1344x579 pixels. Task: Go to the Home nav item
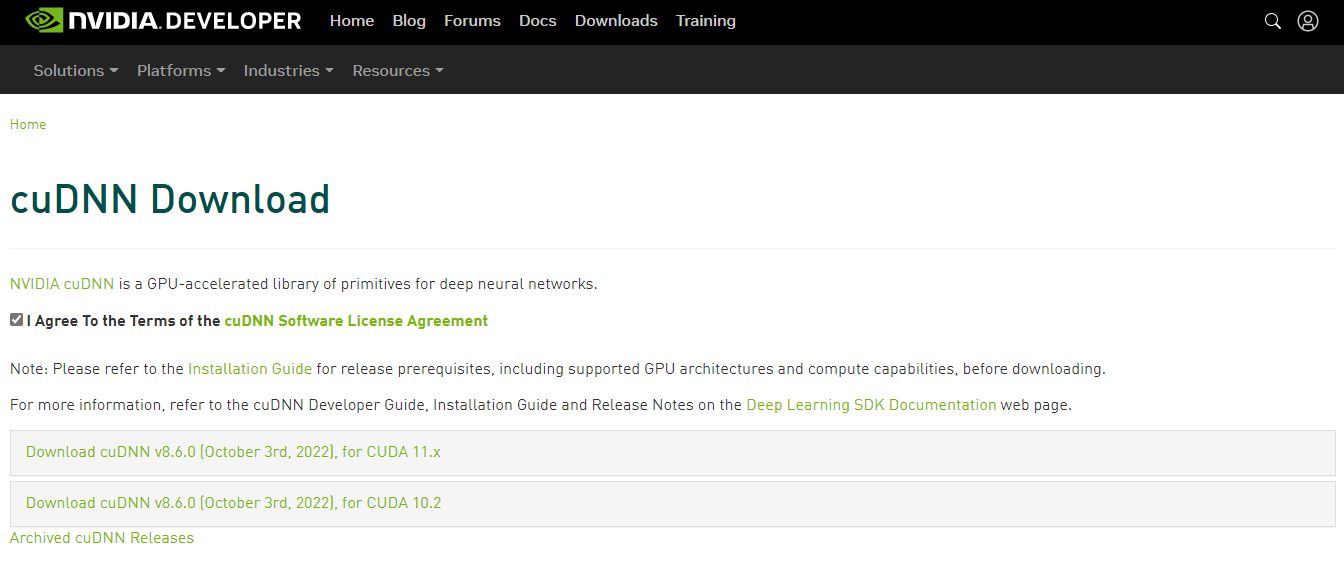click(x=352, y=21)
